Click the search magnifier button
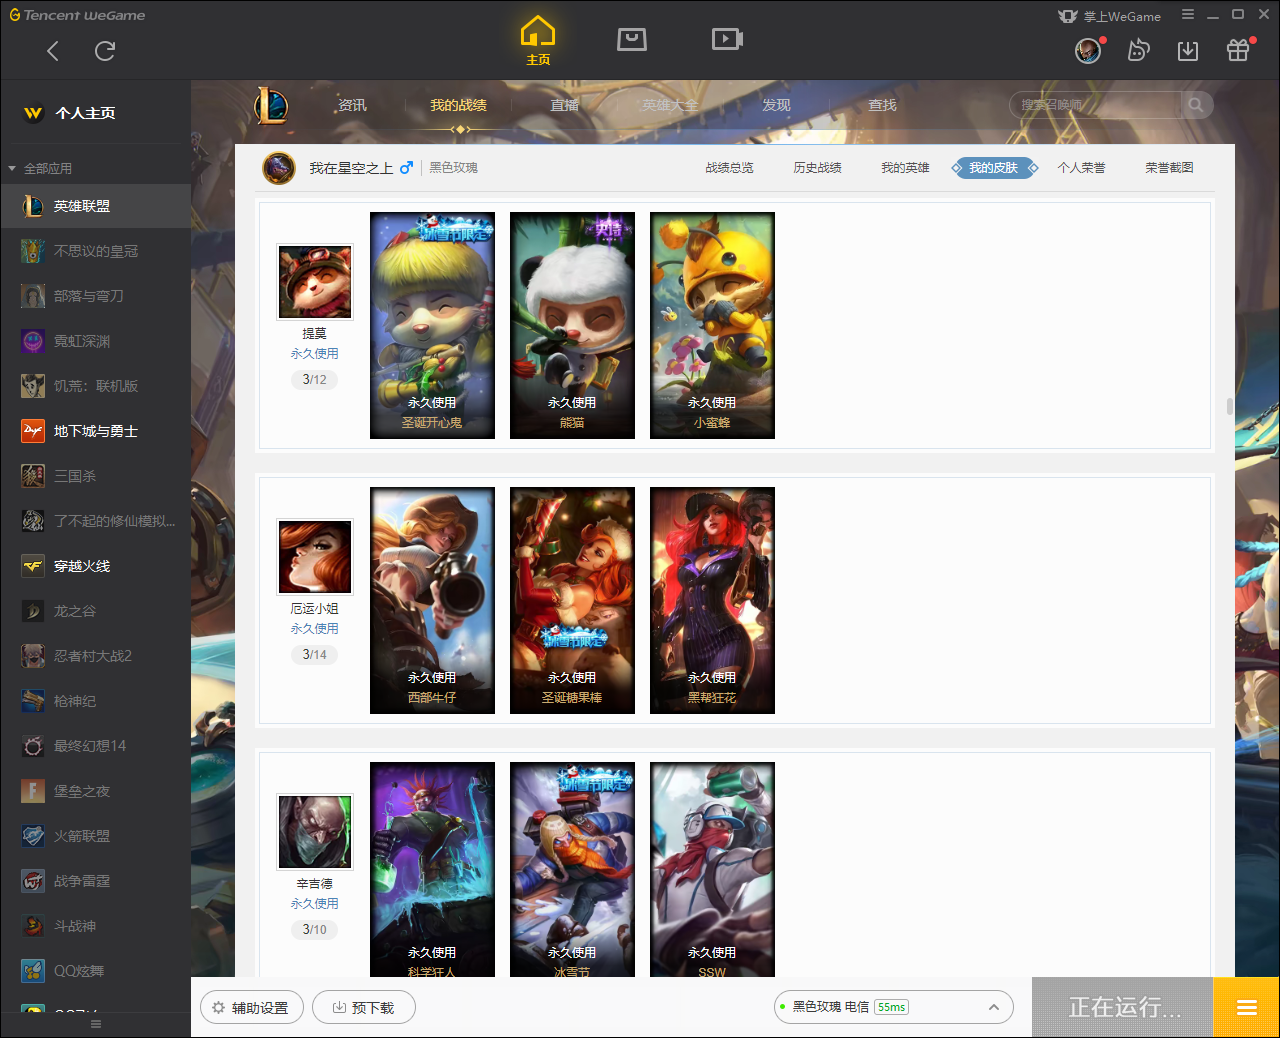The image size is (1280, 1038). 1196,105
